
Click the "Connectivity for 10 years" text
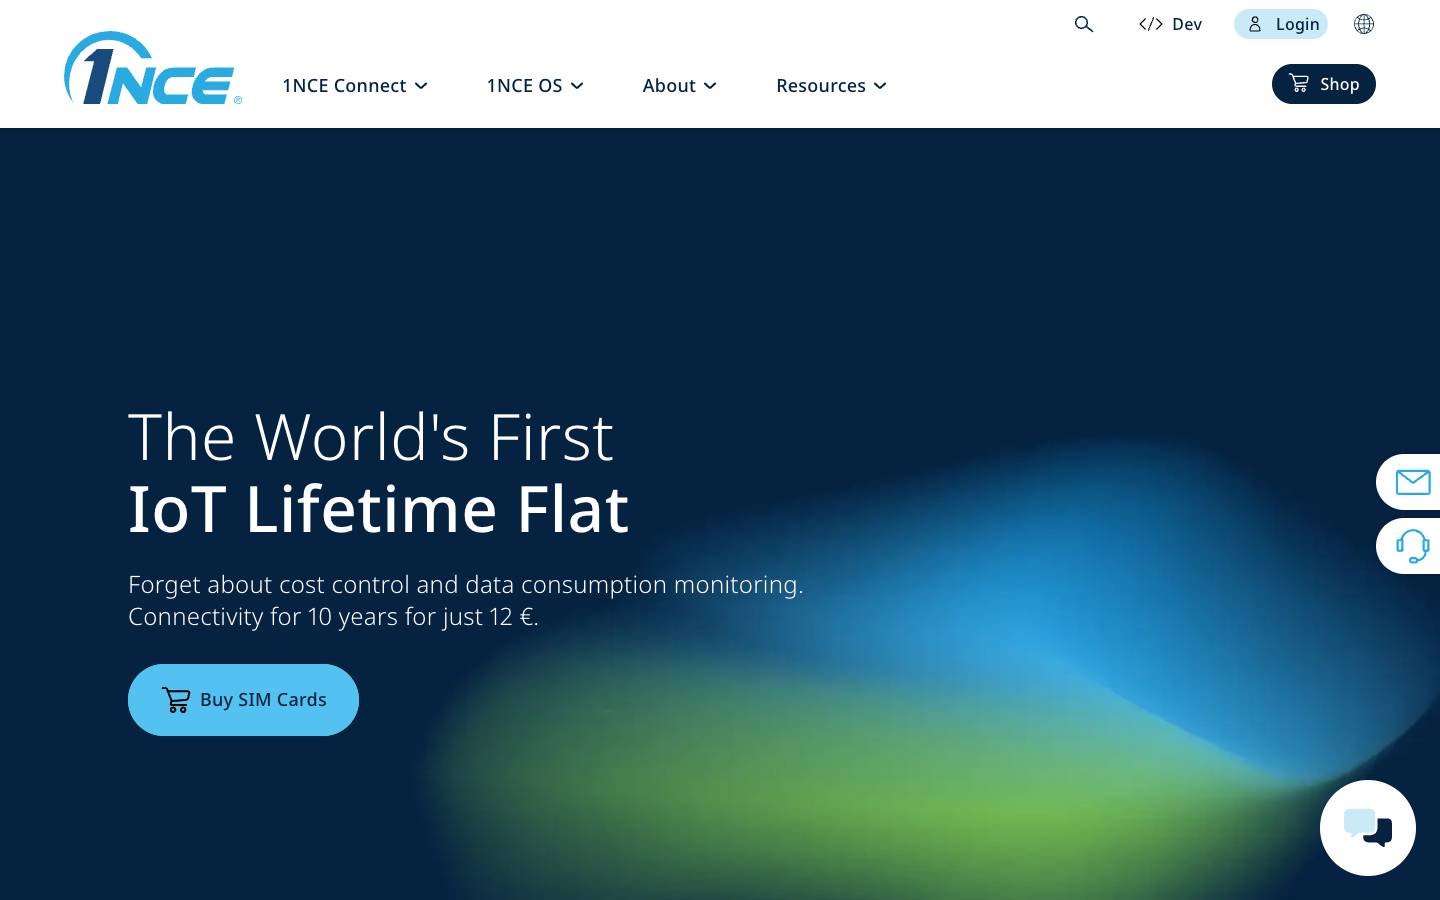[264, 617]
